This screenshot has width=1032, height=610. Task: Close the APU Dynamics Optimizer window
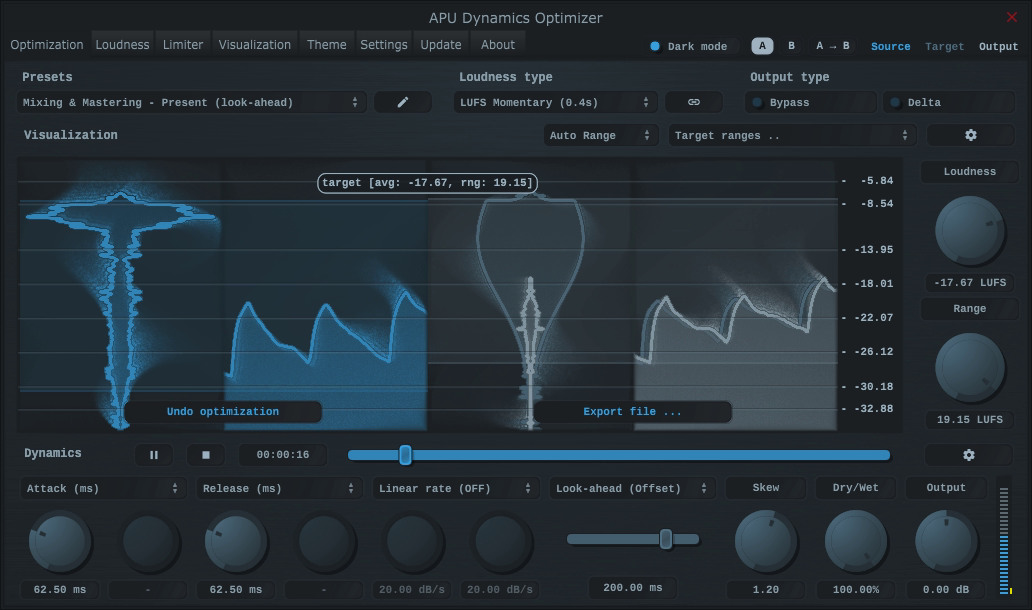[x=1012, y=17]
